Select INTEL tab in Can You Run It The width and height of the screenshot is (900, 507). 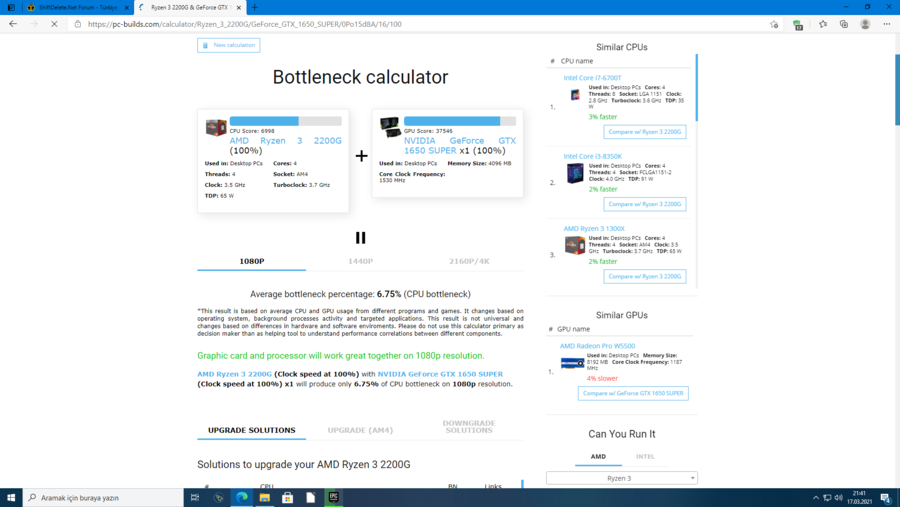(645, 457)
